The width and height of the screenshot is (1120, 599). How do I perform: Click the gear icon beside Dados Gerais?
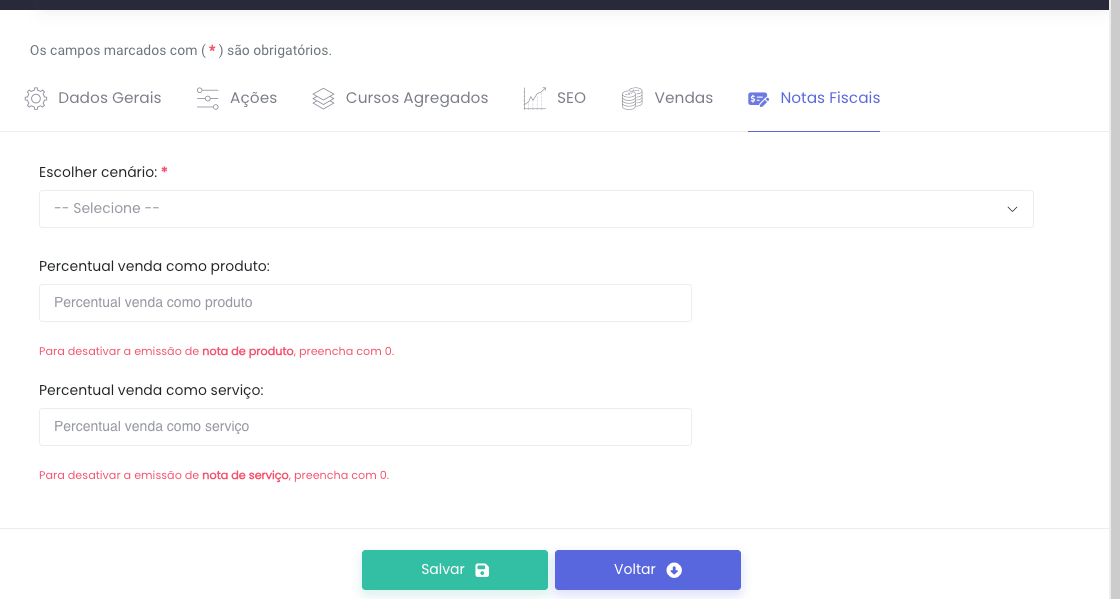pos(36,99)
